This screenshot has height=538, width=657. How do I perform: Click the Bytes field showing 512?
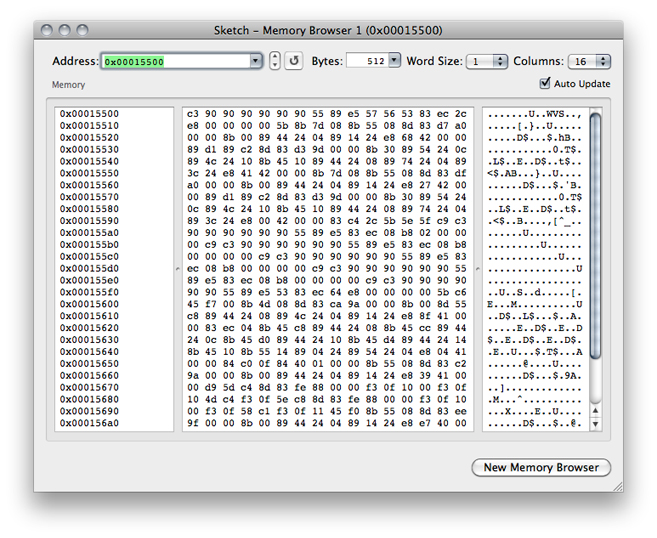pos(367,61)
